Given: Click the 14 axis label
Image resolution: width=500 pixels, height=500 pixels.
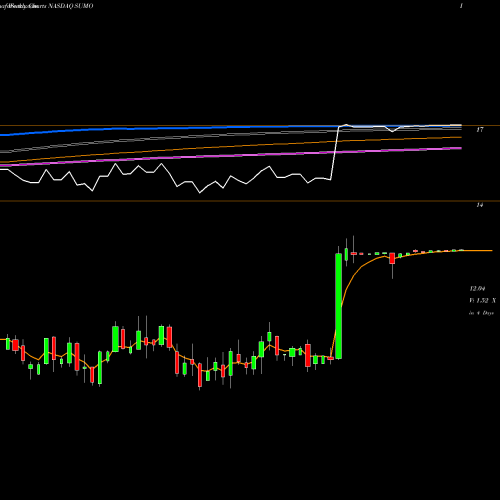Looking at the screenshot, I should [480, 205].
